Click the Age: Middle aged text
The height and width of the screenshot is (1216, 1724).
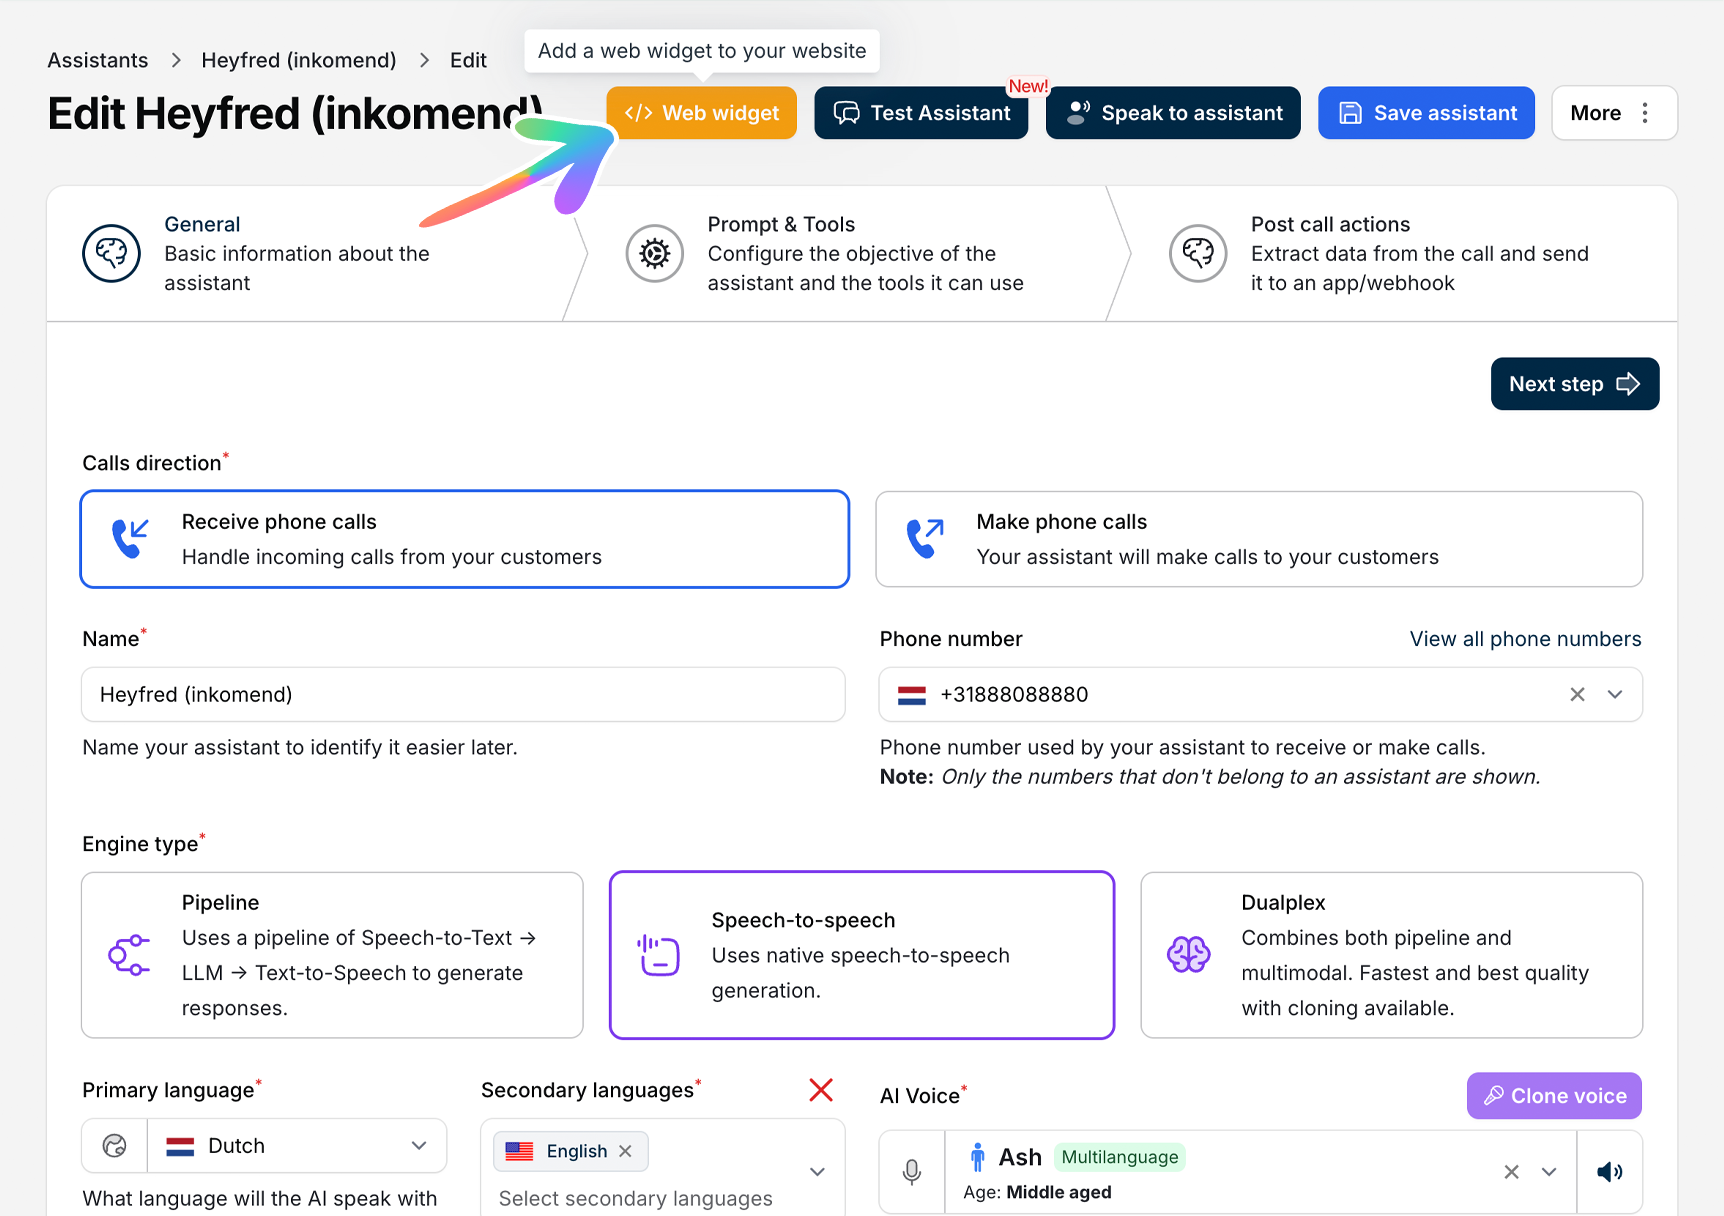click(x=1037, y=1192)
